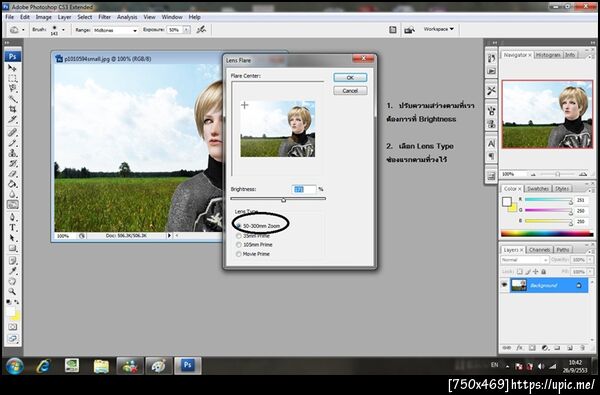The height and width of the screenshot is (395, 600).
Task: Select the Zoom magnifier tool
Action: coord(12,292)
